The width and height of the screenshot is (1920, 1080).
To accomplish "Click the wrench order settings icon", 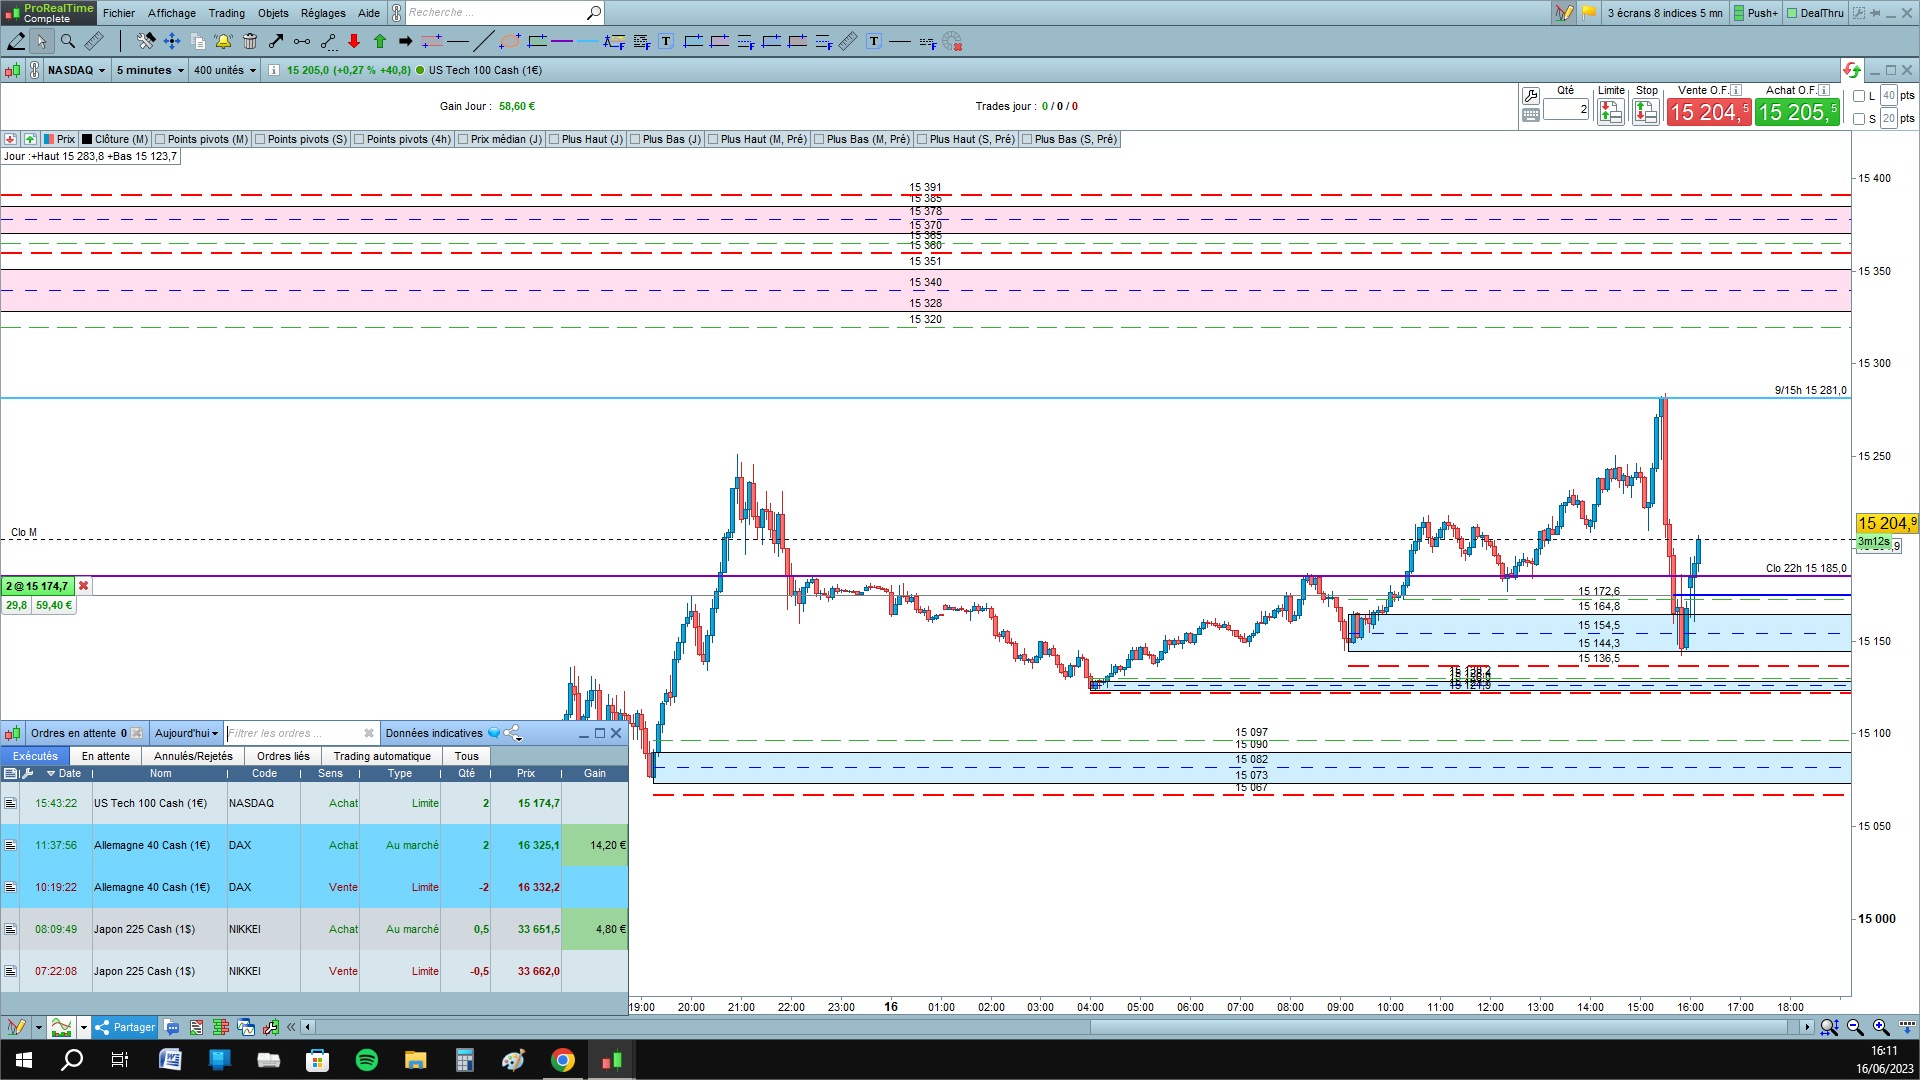I will tap(1530, 95).
